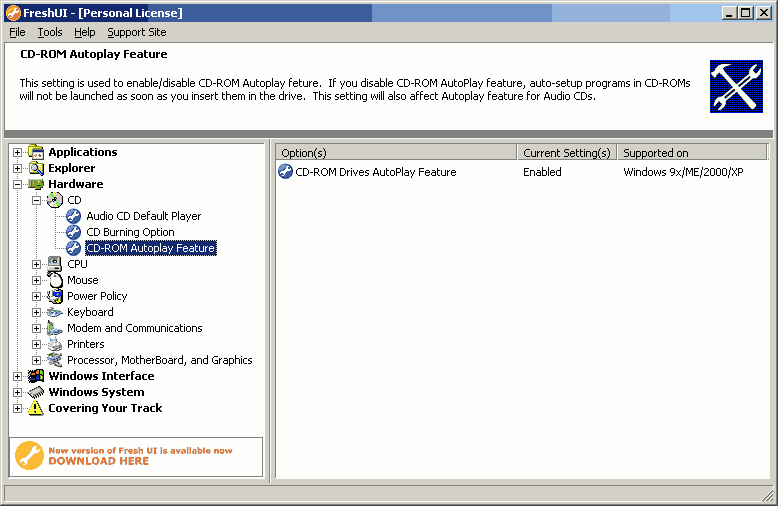Viewport: 778px width, 506px height.
Task: Click the Covering Your Track warning icon
Action: click(36, 408)
